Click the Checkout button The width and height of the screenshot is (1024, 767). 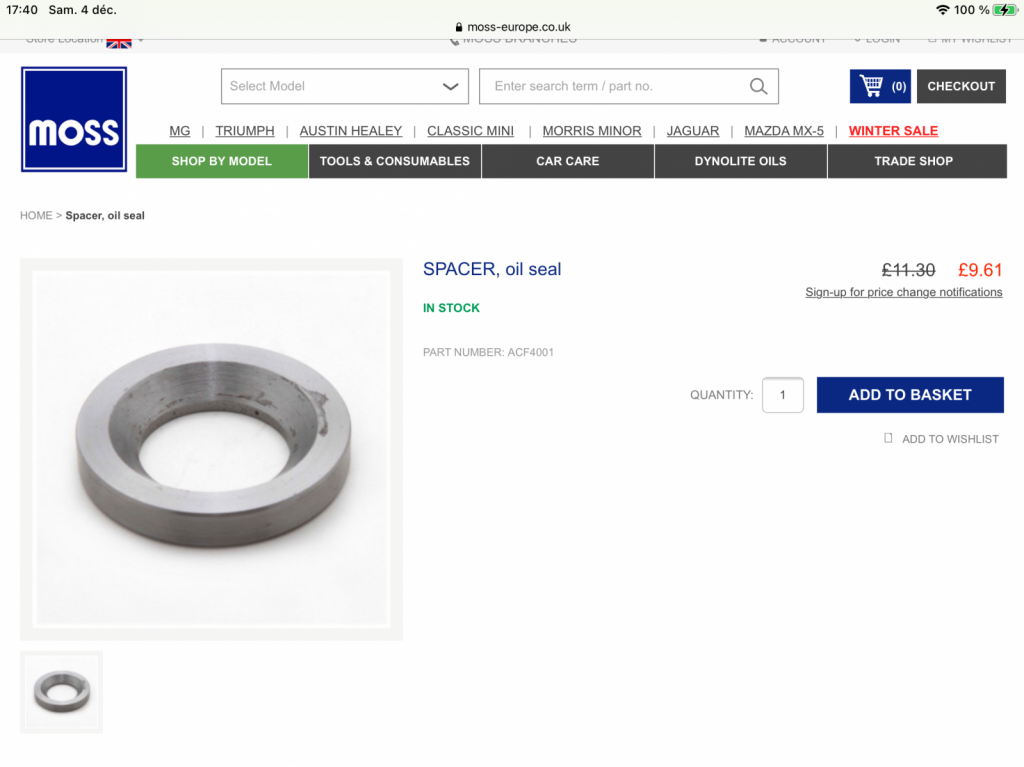click(x=961, y=86)
